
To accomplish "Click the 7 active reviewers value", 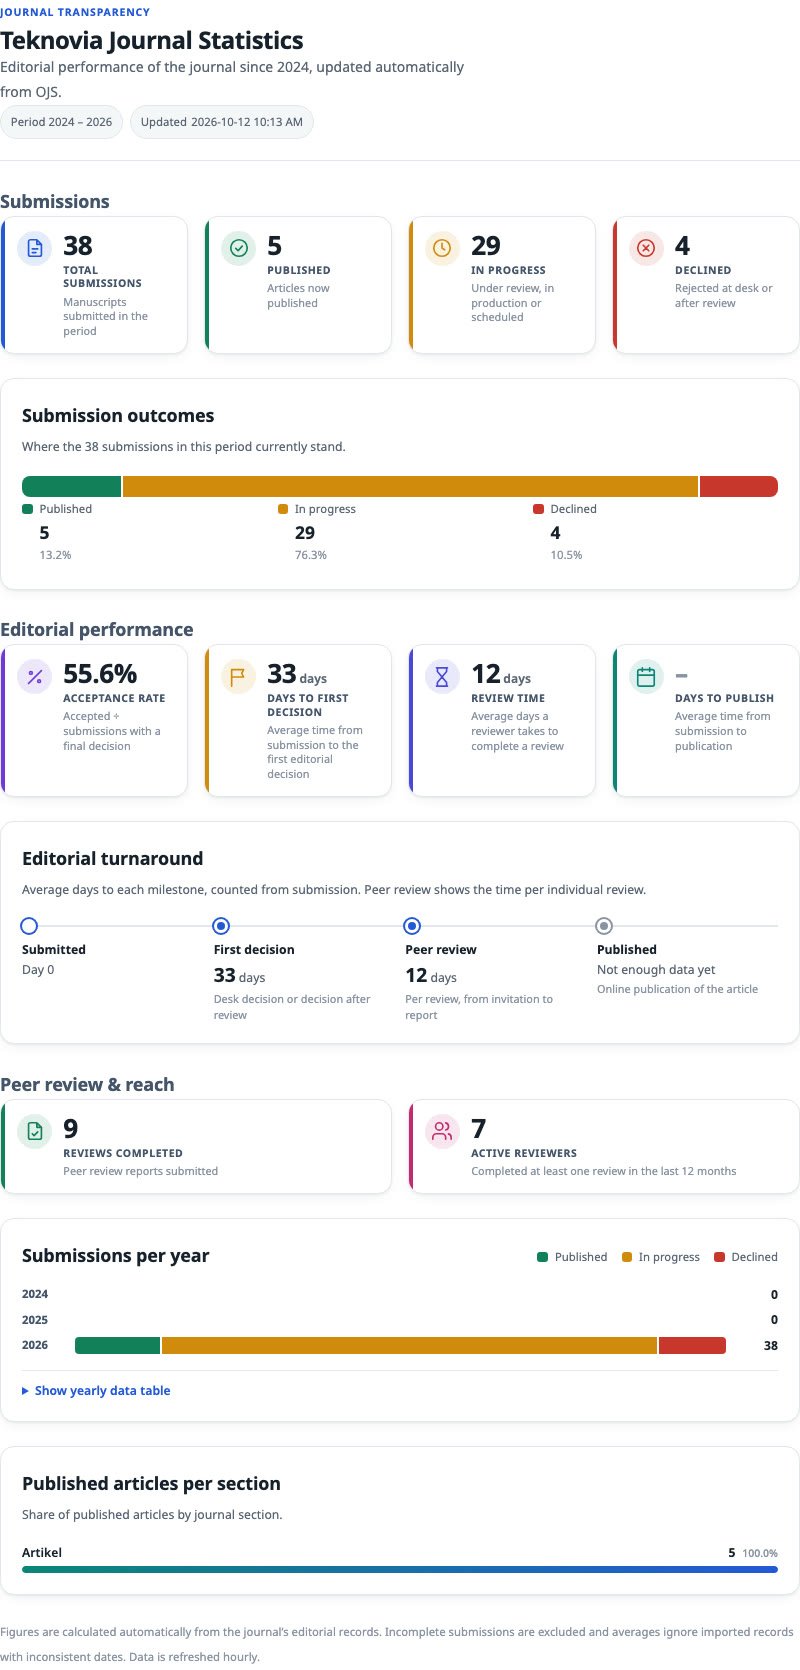I will tap(478, 1129).
